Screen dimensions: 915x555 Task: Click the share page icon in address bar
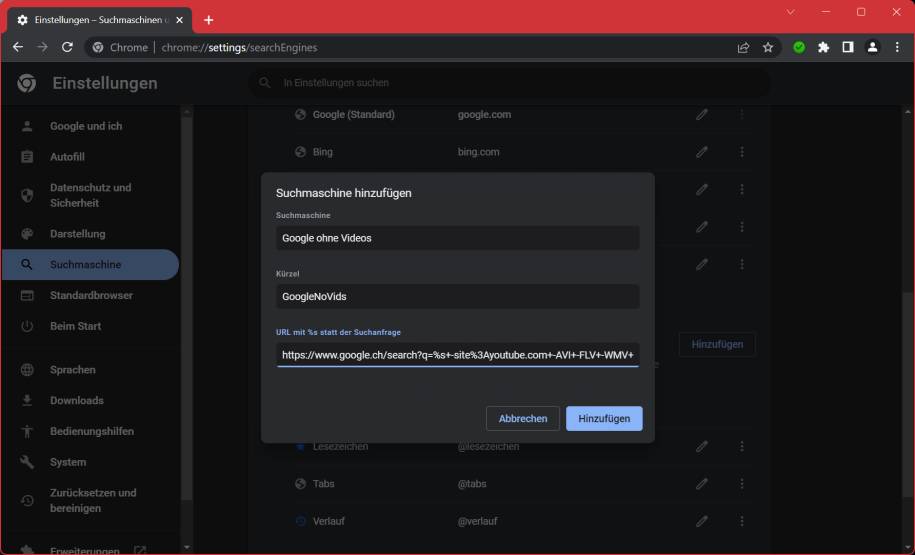[743, 48]
